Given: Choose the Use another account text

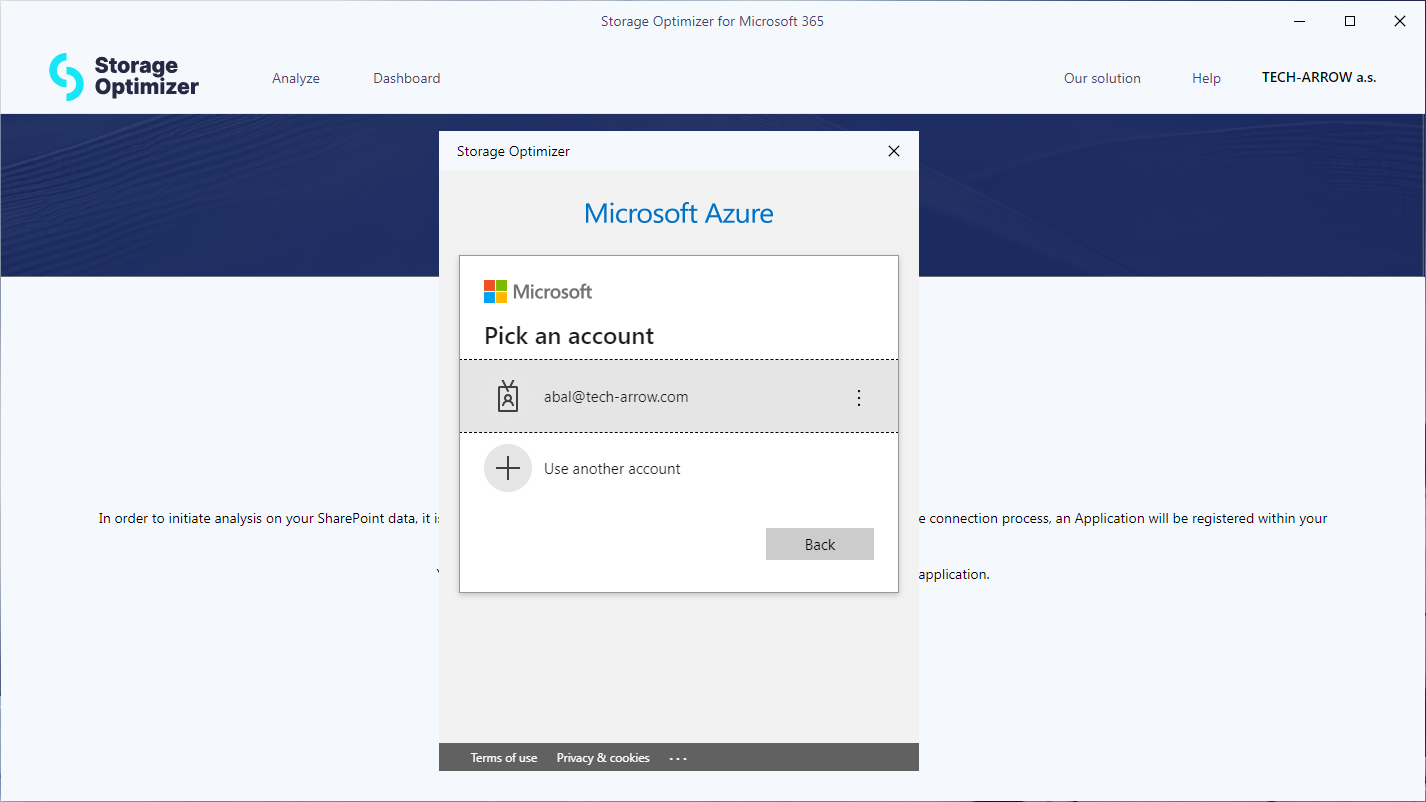Looking at the screenshot, I should [x=612, y=469].
